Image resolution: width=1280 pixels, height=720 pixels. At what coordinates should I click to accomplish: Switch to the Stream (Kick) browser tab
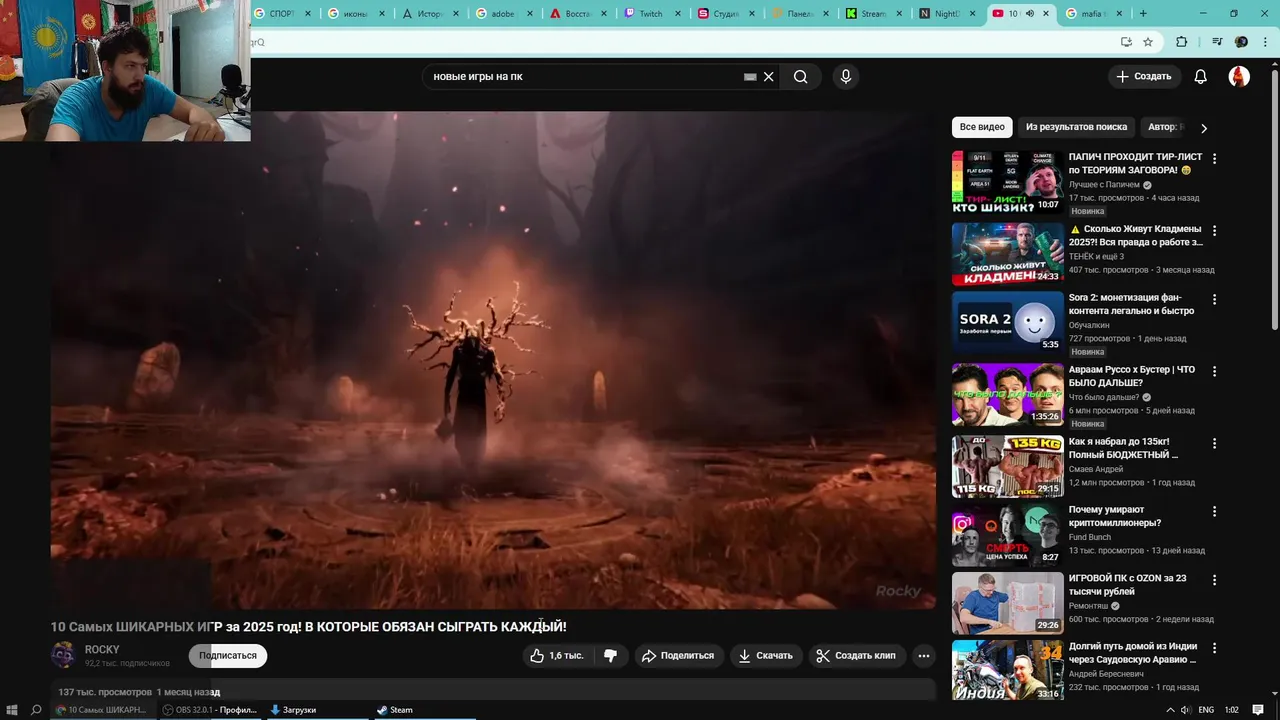[x=871, y=14]
